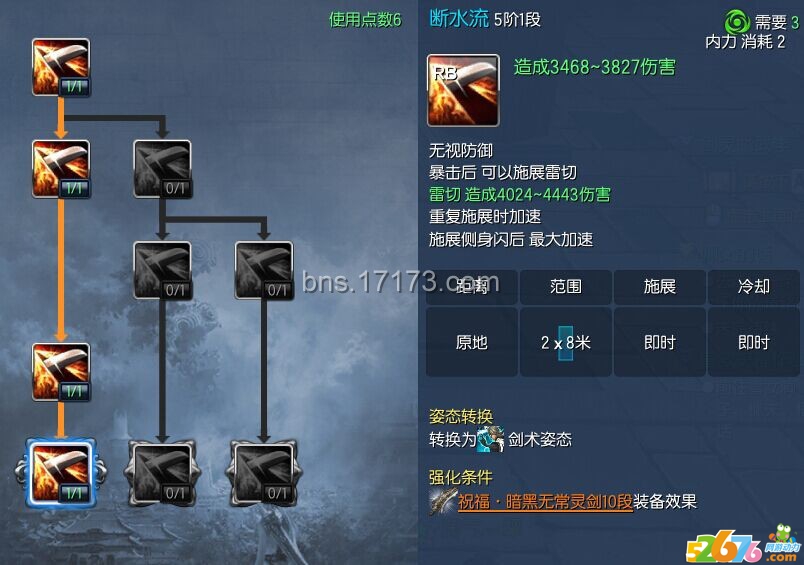Click the 冷却 column header
804x565 pixels.
[x=754, y=286]
